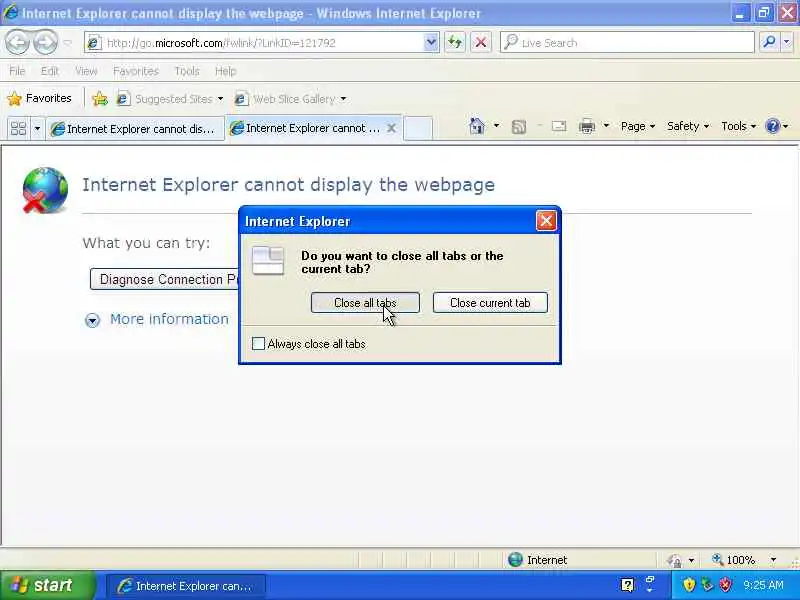Click the yellow security shield tray icon
800x600 pixels.
tap(689, 584)
